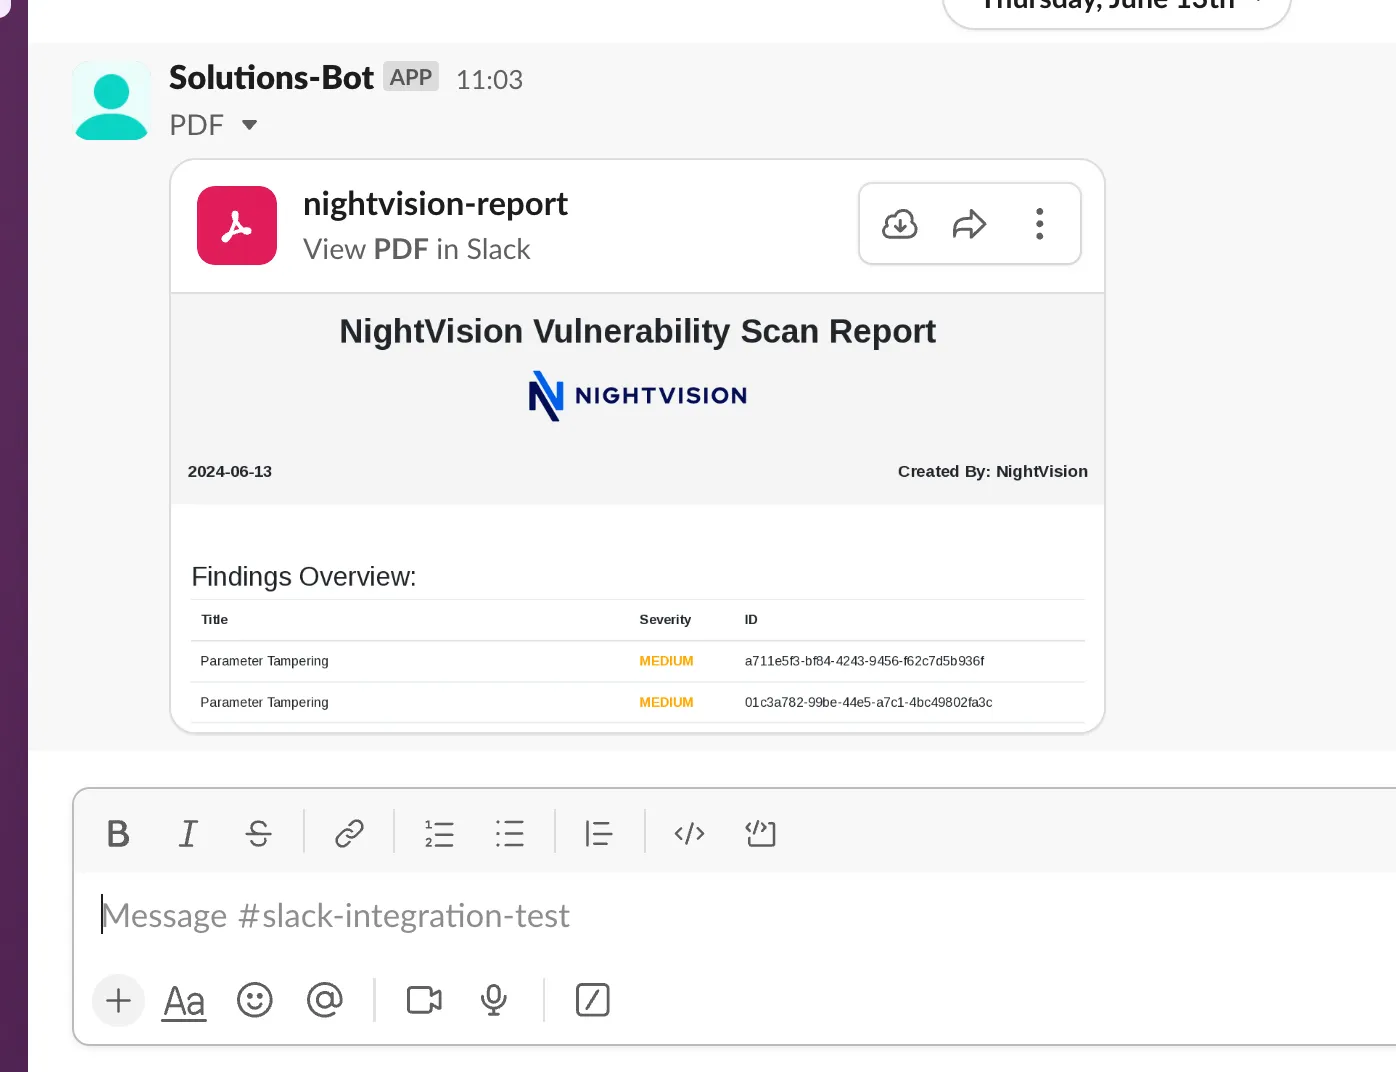Click the first Parameter Tampering finding
Viewport: 1396px width, 1072px height.
(264, 661)
